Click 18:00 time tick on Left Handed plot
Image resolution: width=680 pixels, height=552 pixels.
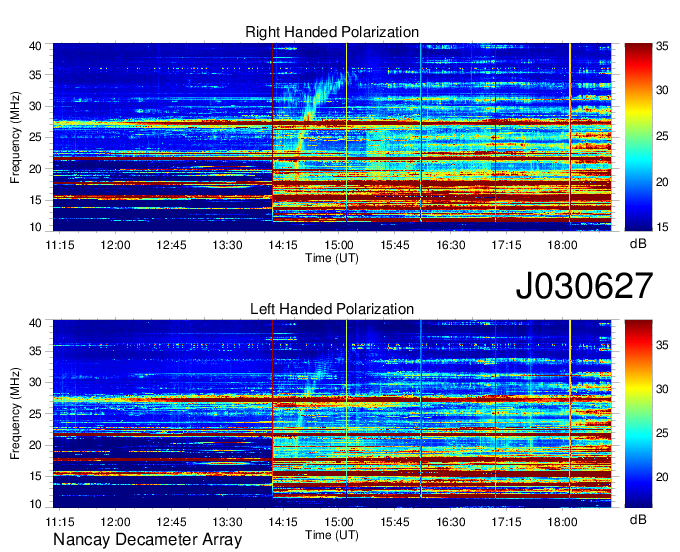[x=562, y=522]
